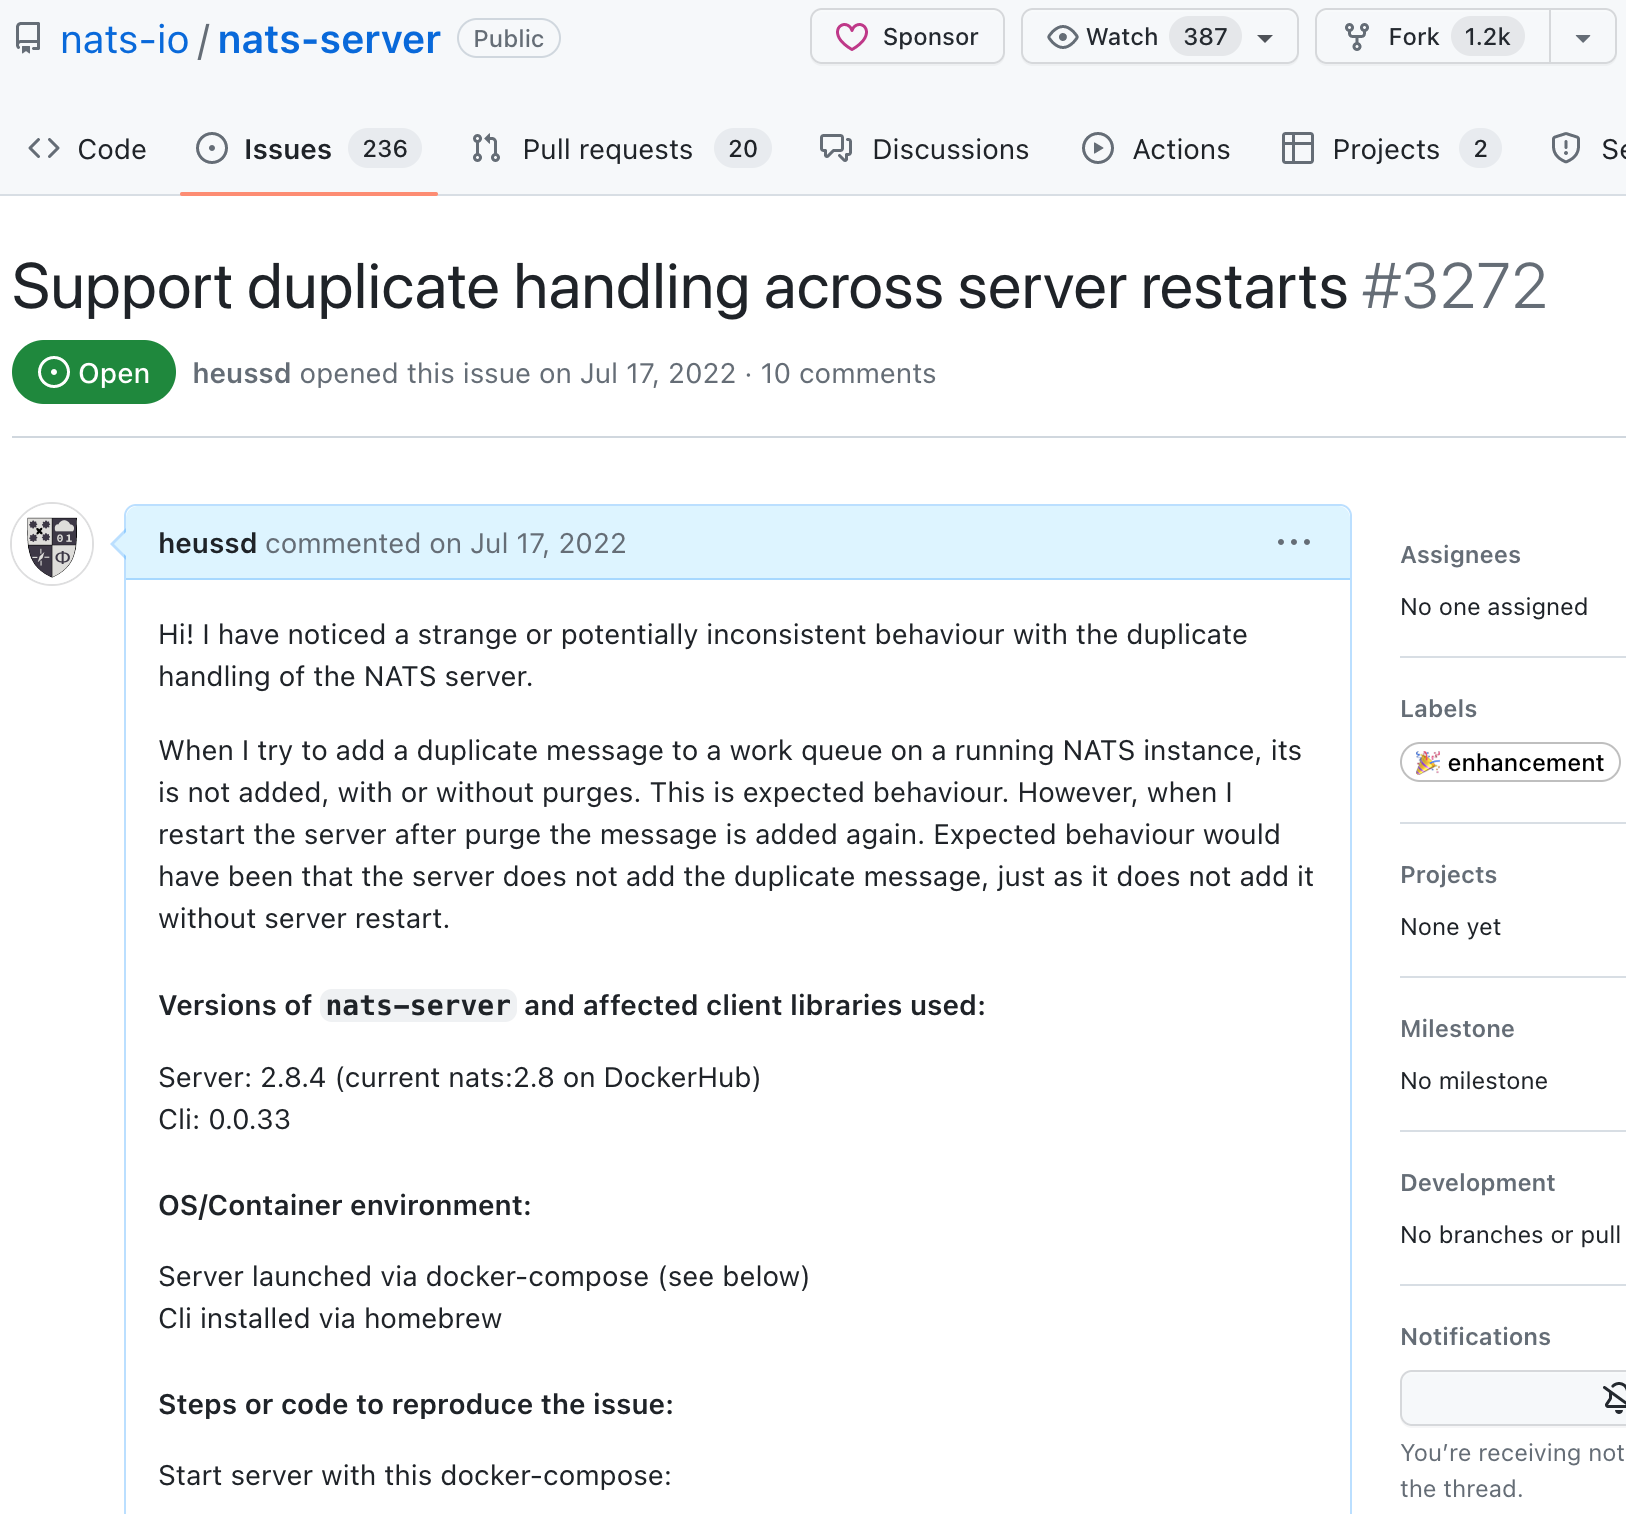Image resolution: width=1626 pixels, height=1514 pixels.
Task: Open the nats-io organization link
Action: coord(124,39)
